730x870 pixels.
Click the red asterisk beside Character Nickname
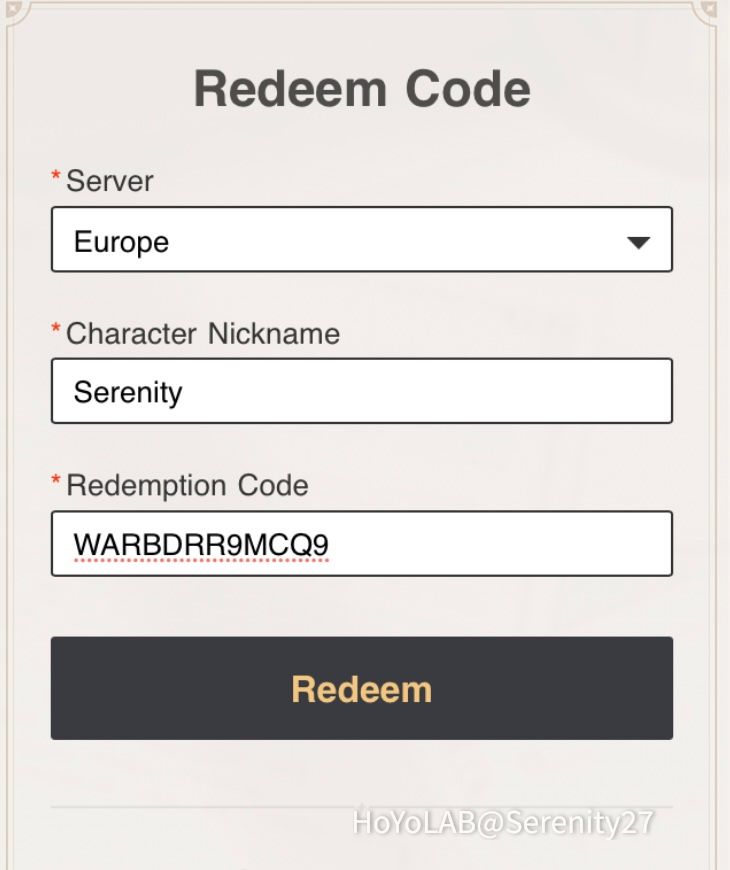click(58, 328)
